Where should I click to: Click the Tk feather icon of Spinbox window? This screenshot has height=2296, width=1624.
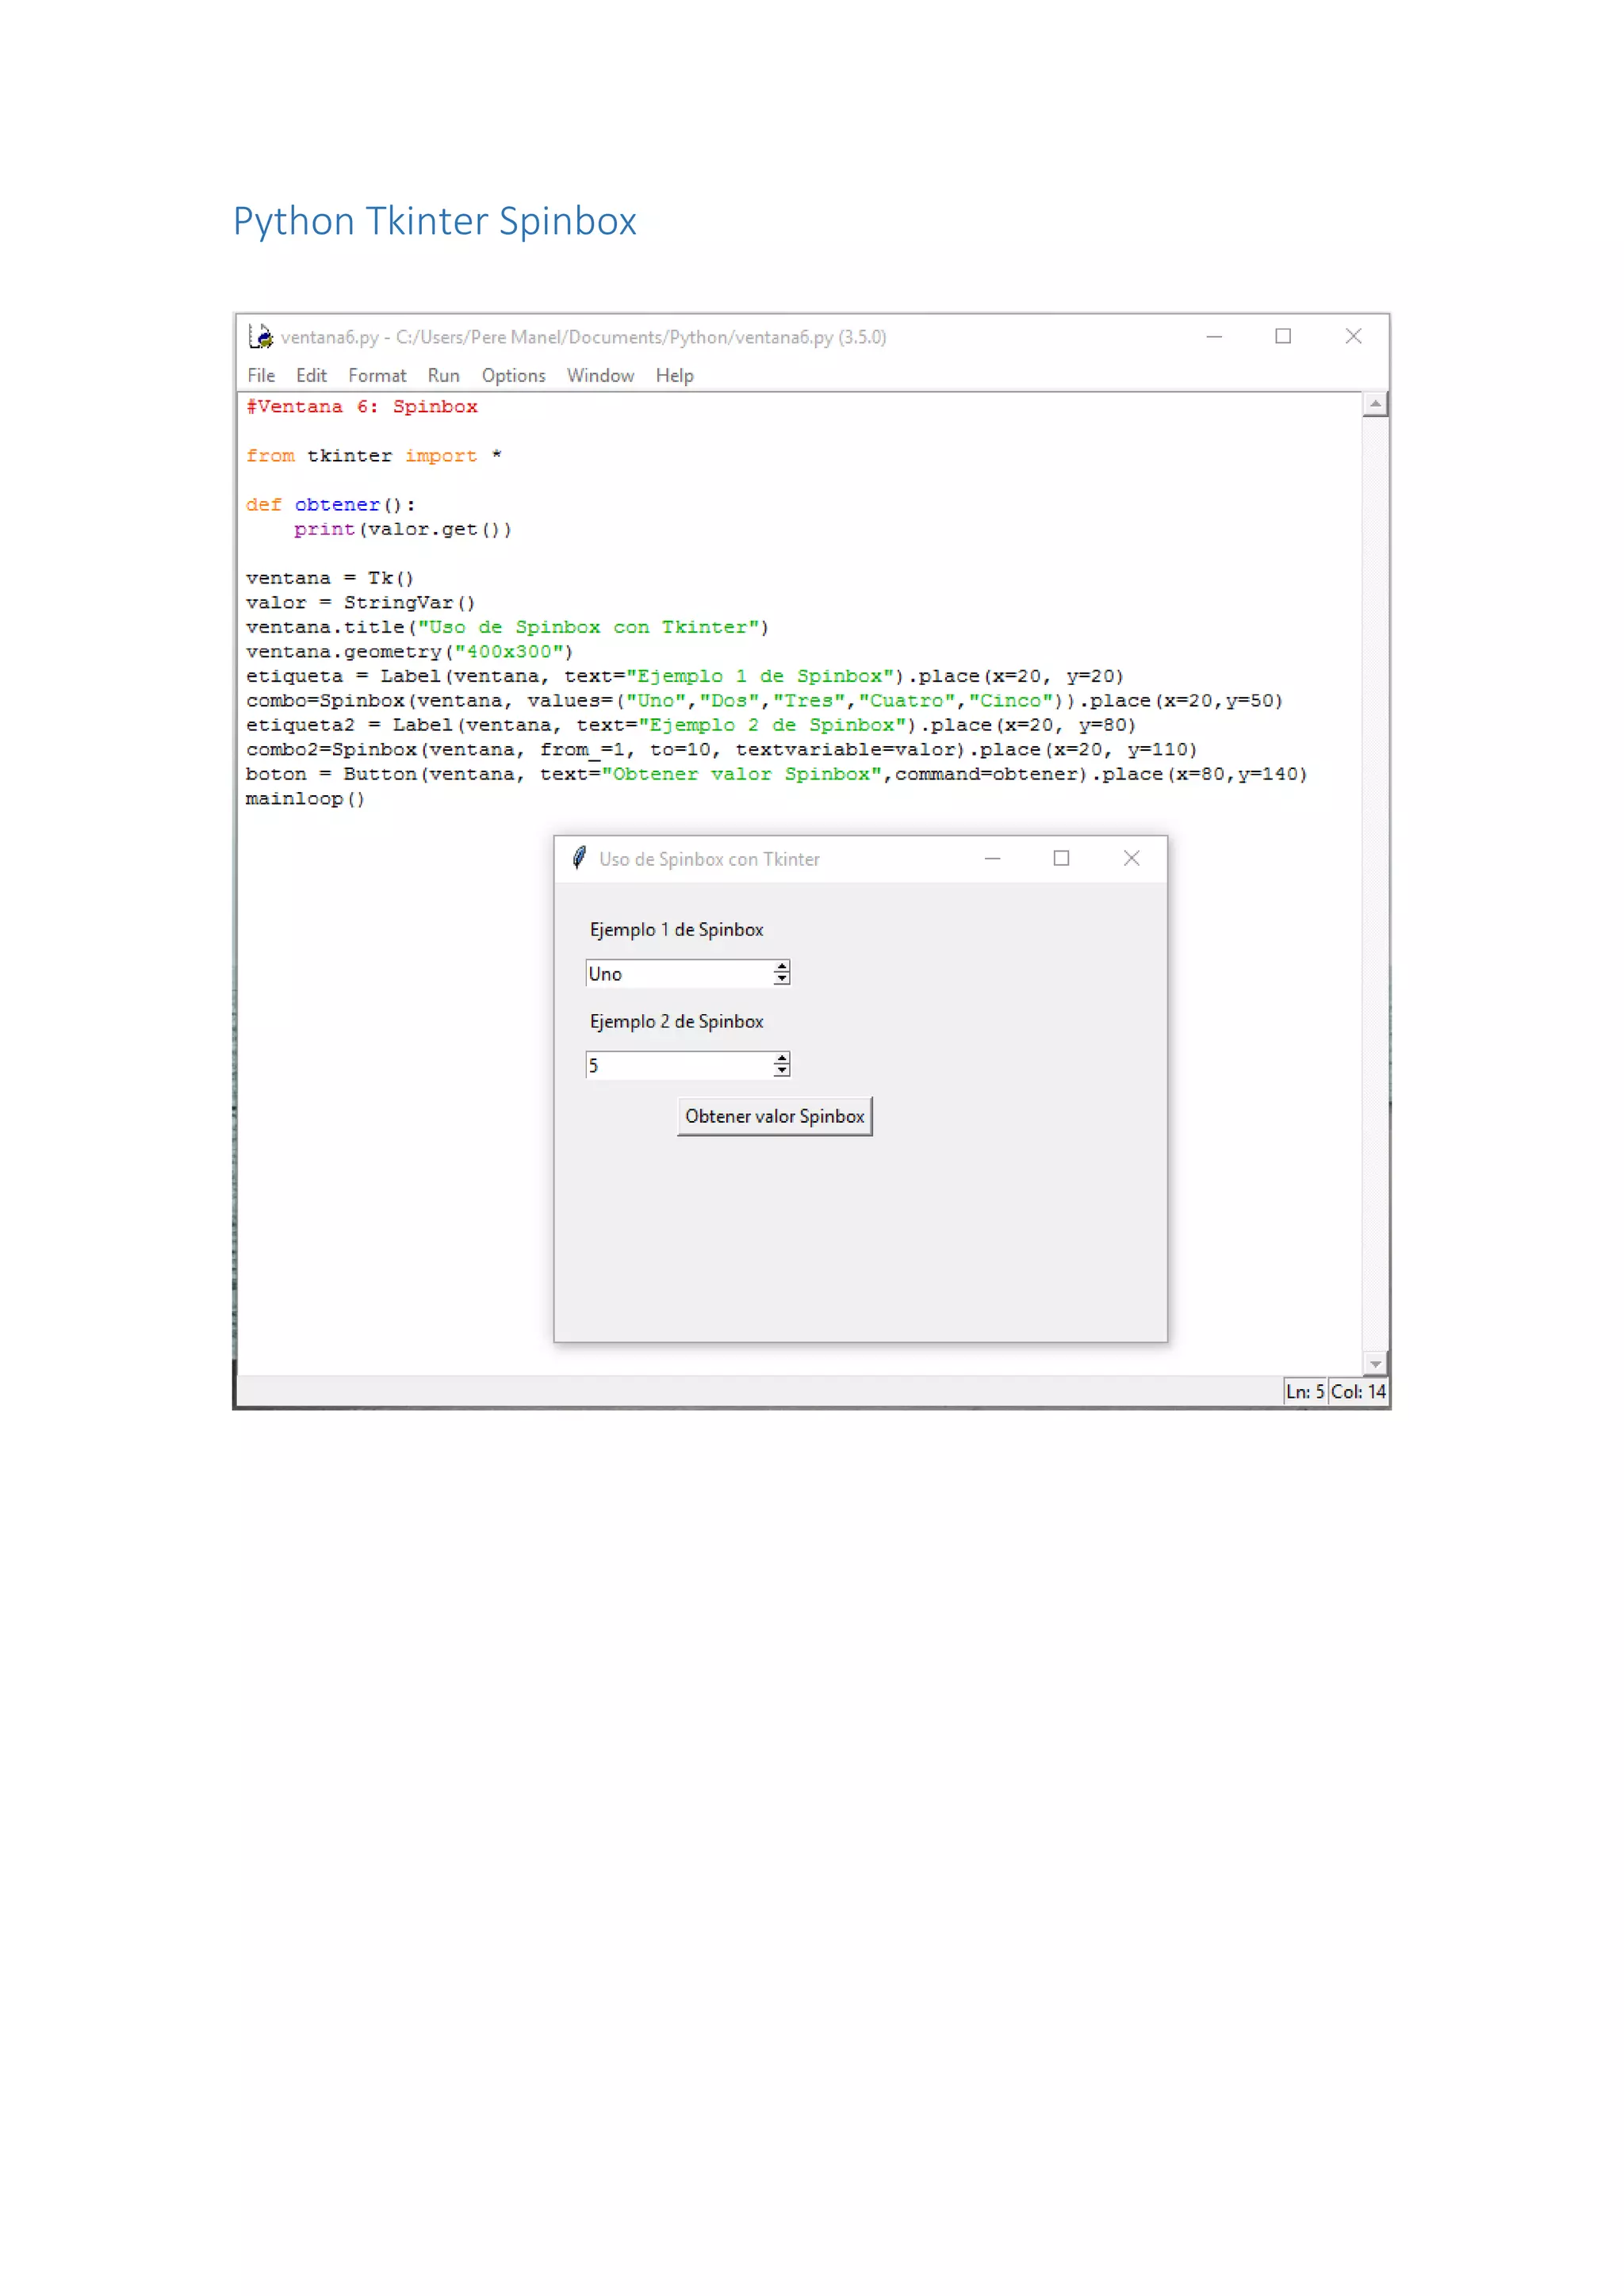[x=579, y=857]
